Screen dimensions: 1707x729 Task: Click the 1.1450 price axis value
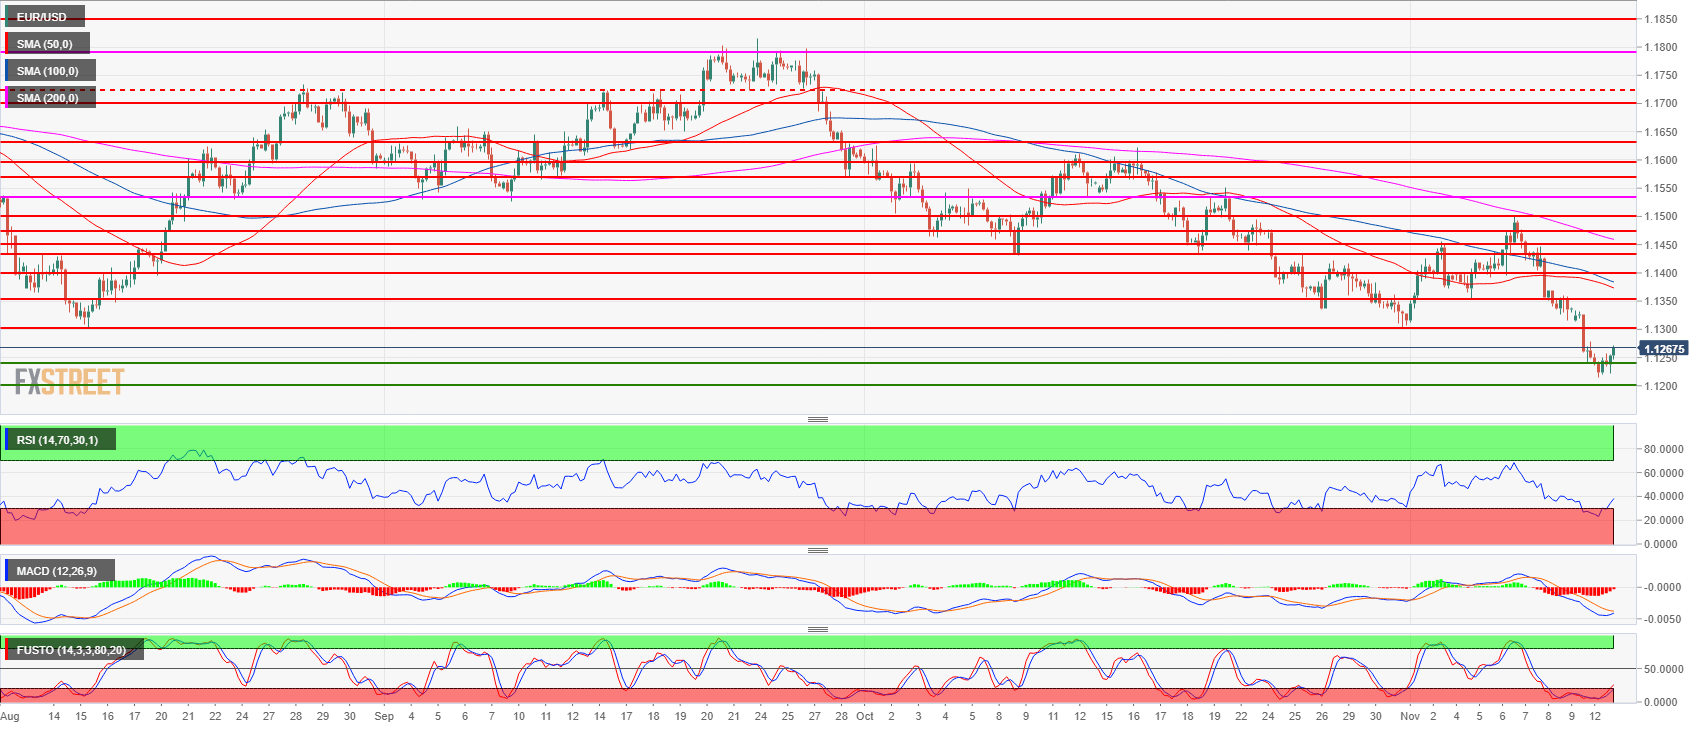coord(1661,245)
